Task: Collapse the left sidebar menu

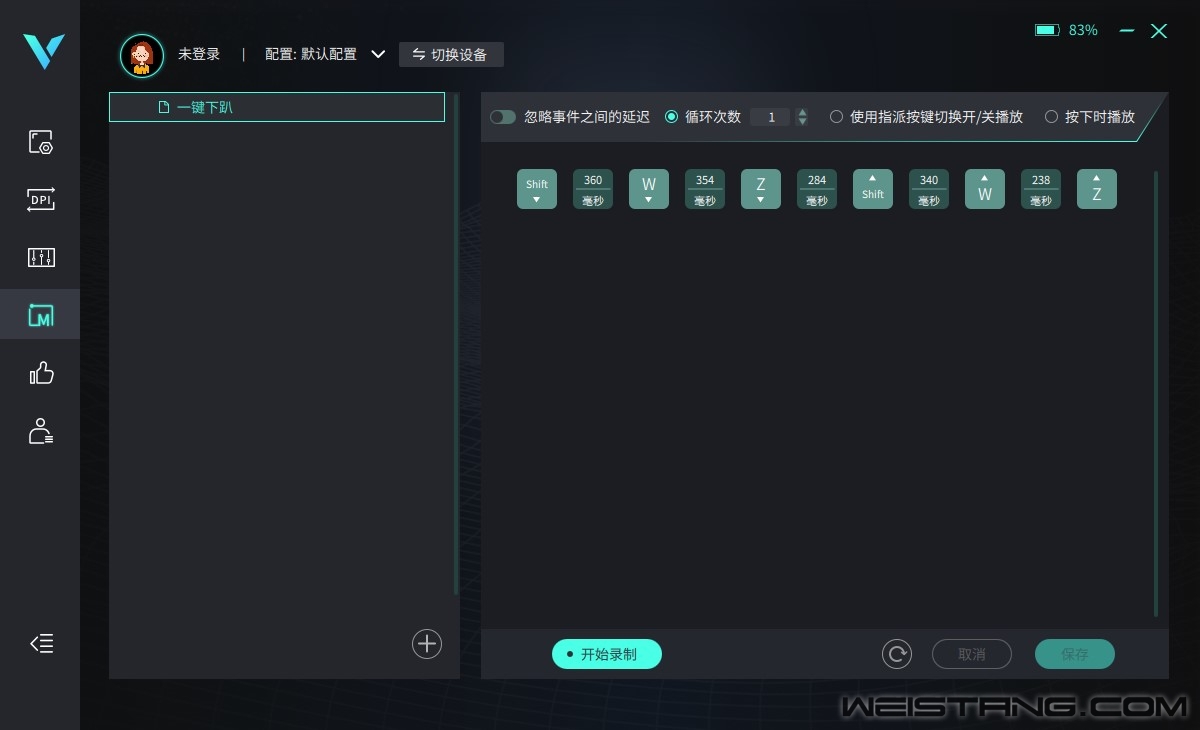Action: tap(41, 644)
